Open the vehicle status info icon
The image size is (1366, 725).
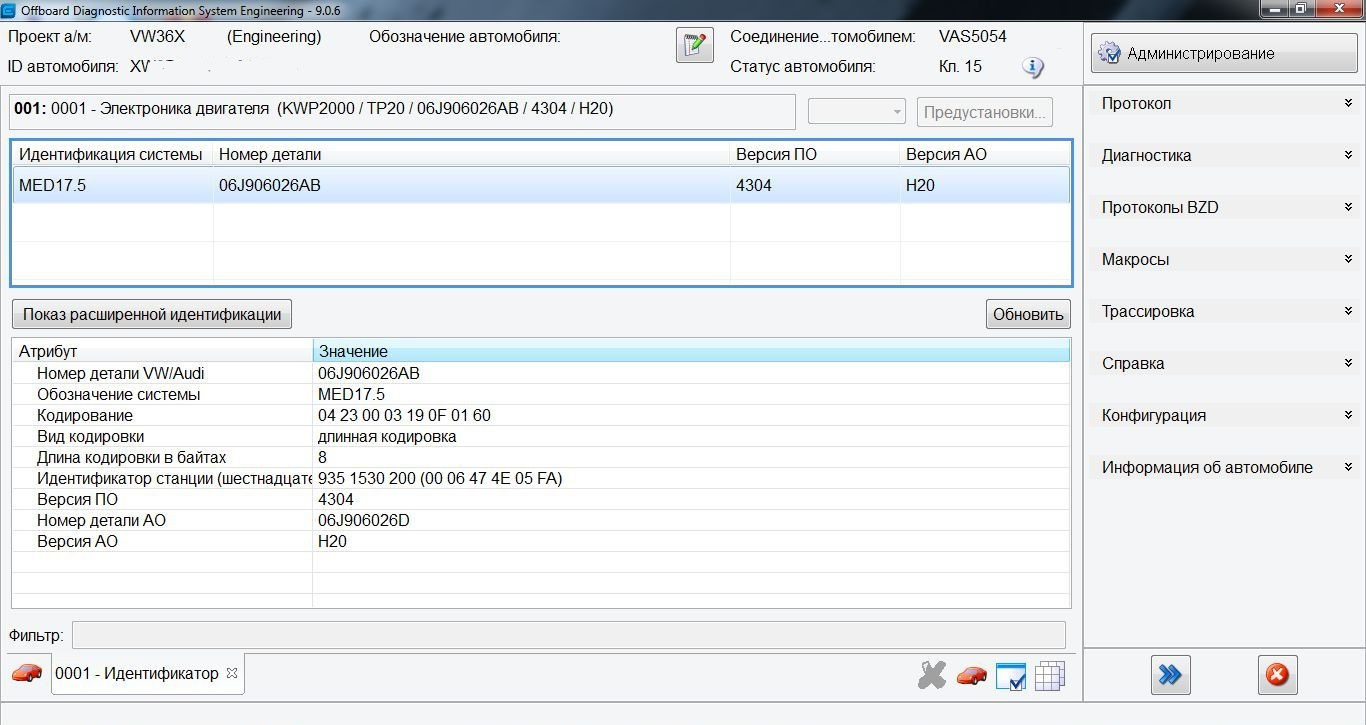coord(1033,67)
